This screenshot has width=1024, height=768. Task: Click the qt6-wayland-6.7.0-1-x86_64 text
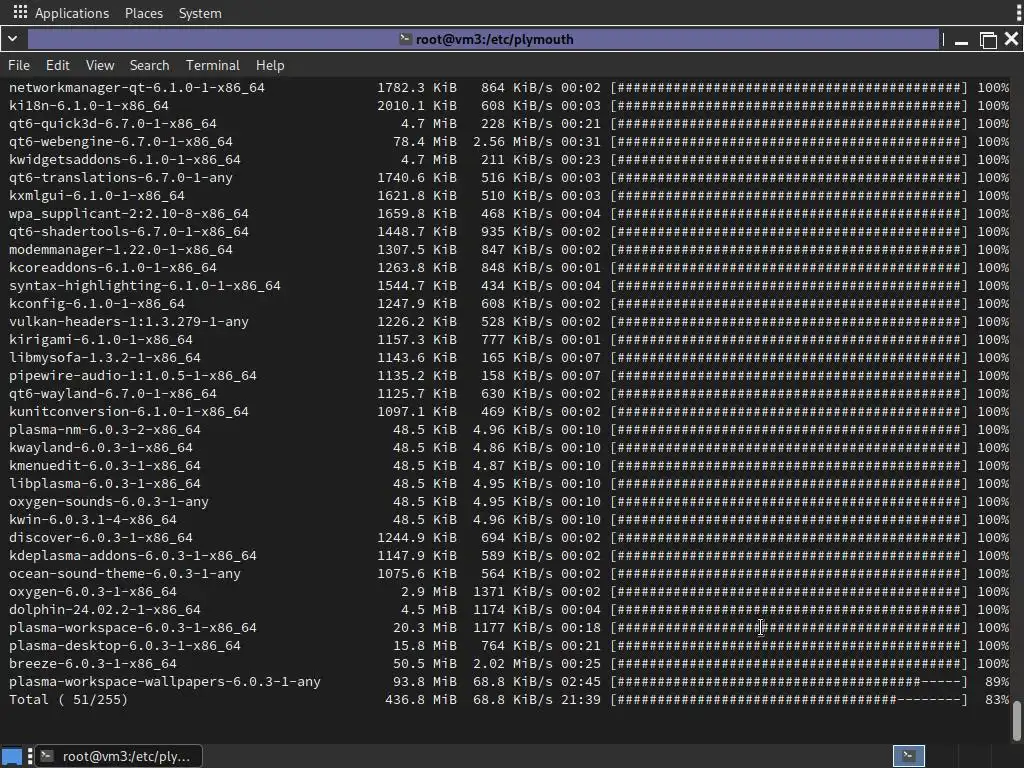[x=112, y=394]
